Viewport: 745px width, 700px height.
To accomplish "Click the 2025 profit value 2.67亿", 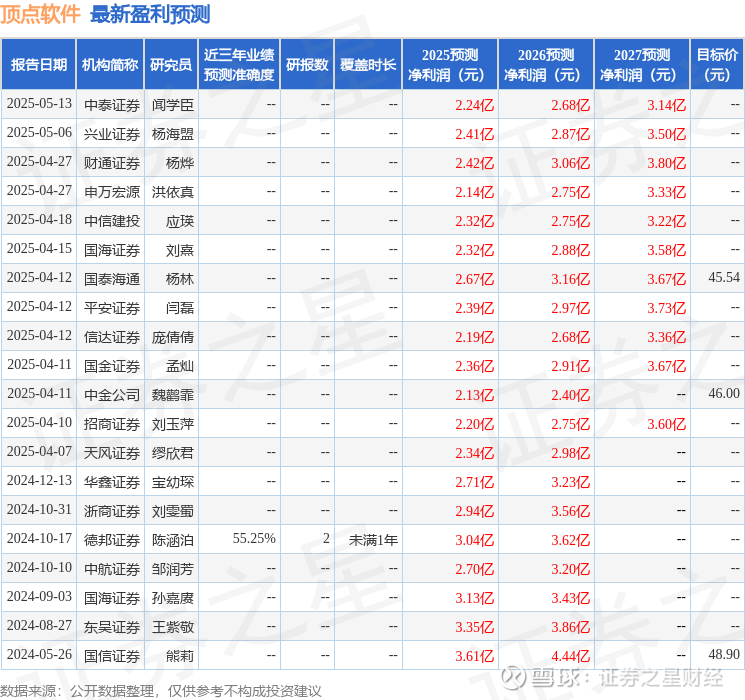I will [475, 279].
